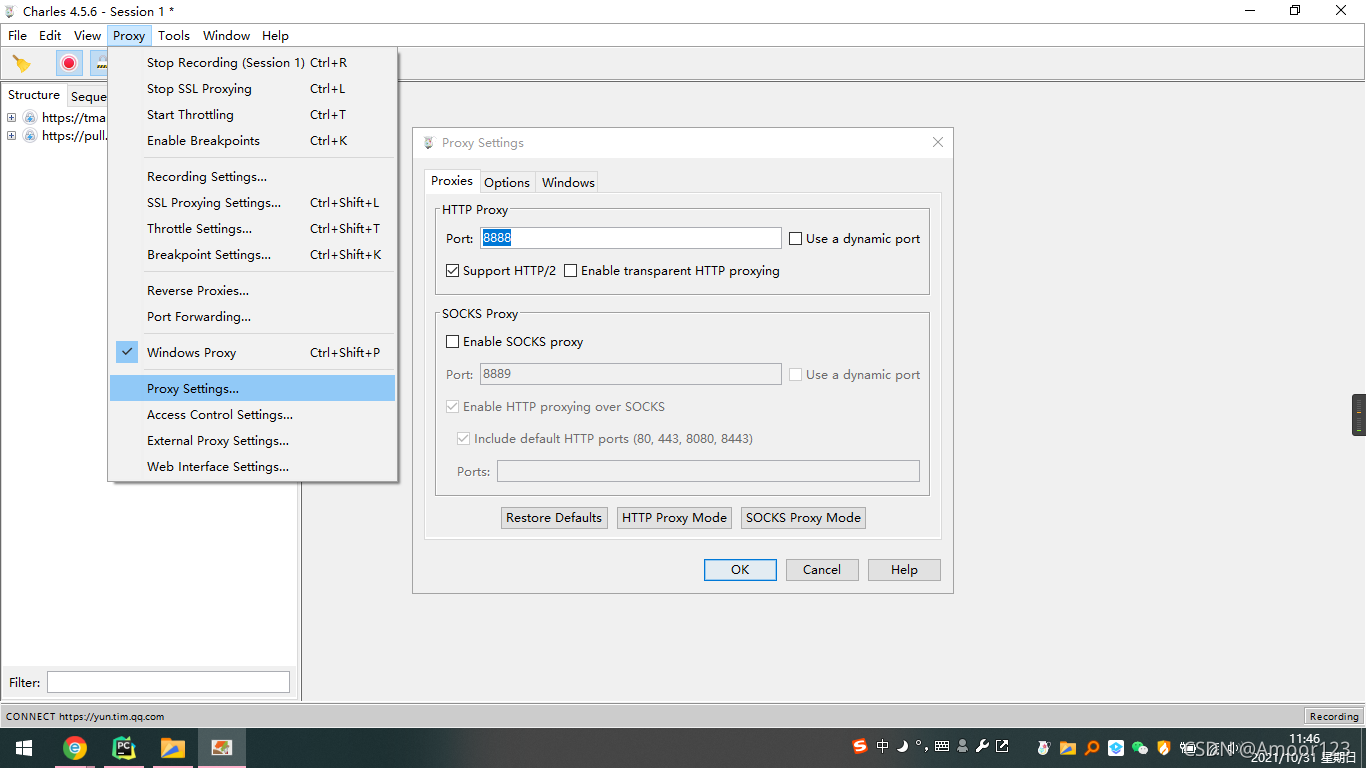Image resolution: width=1366 pixels, height=768 pixels.
Task: Open the Tools menu
Action: [x=174, y=35]
